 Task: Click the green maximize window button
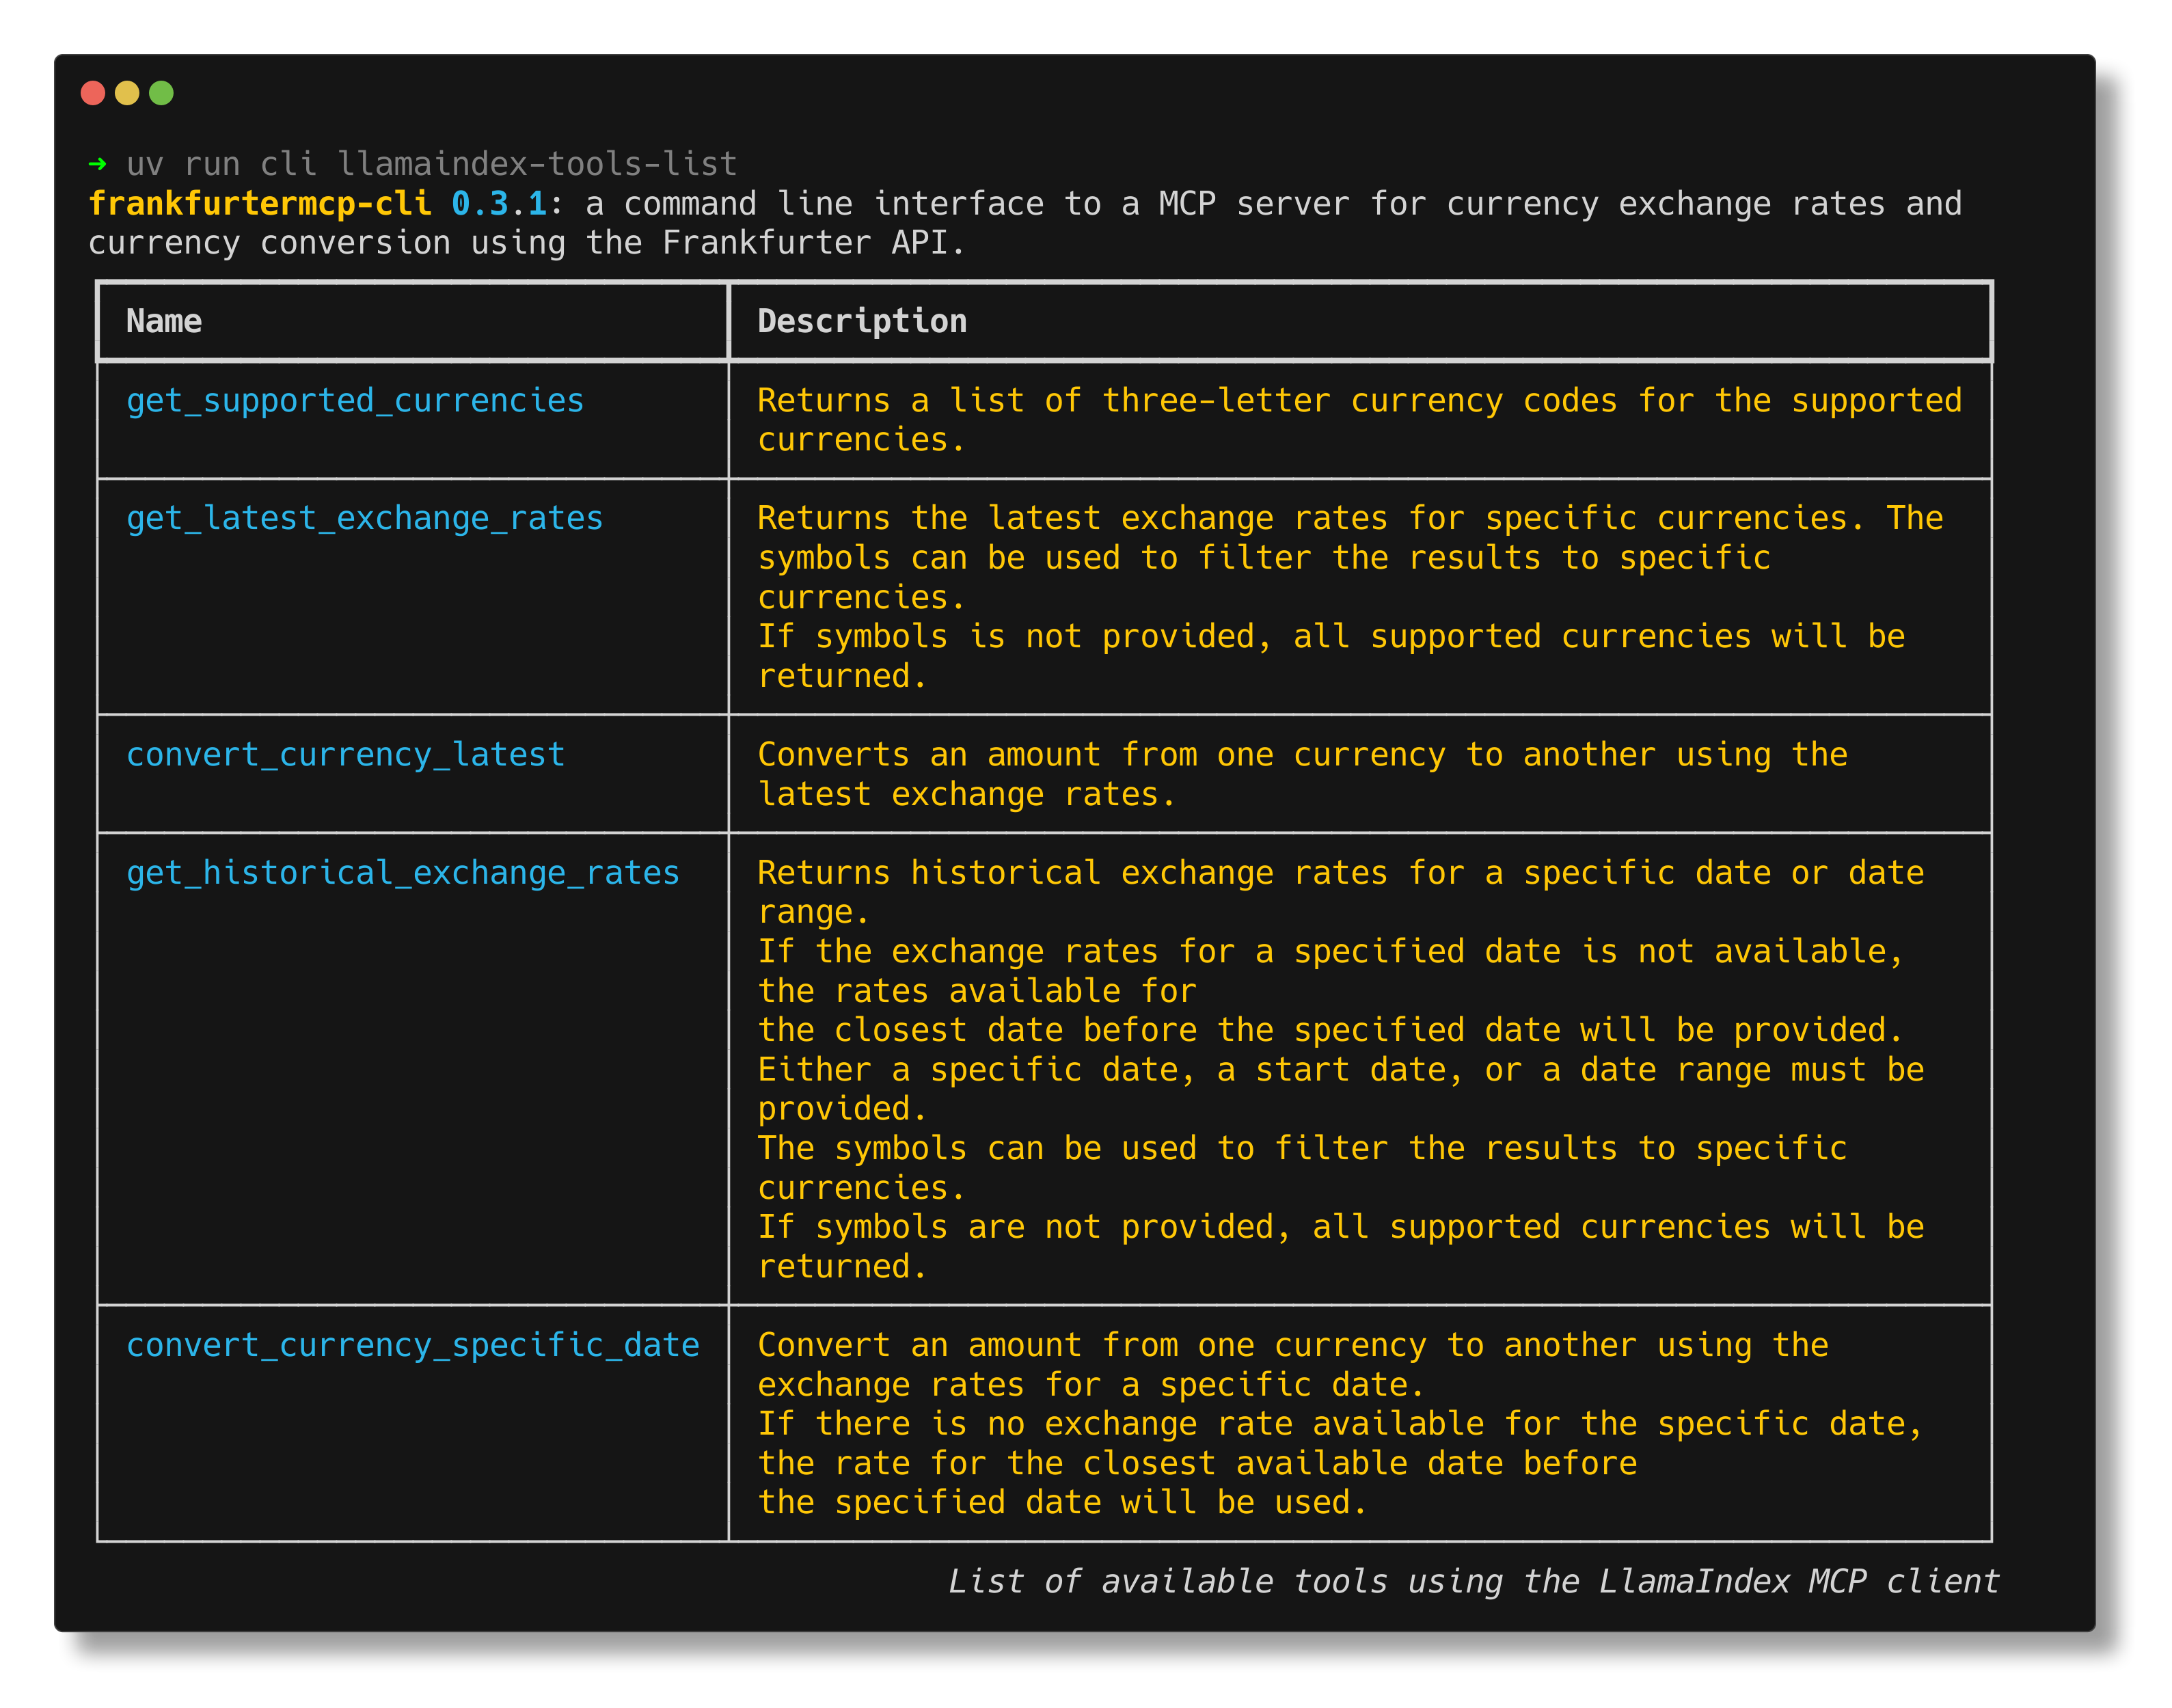click(161, 93)
